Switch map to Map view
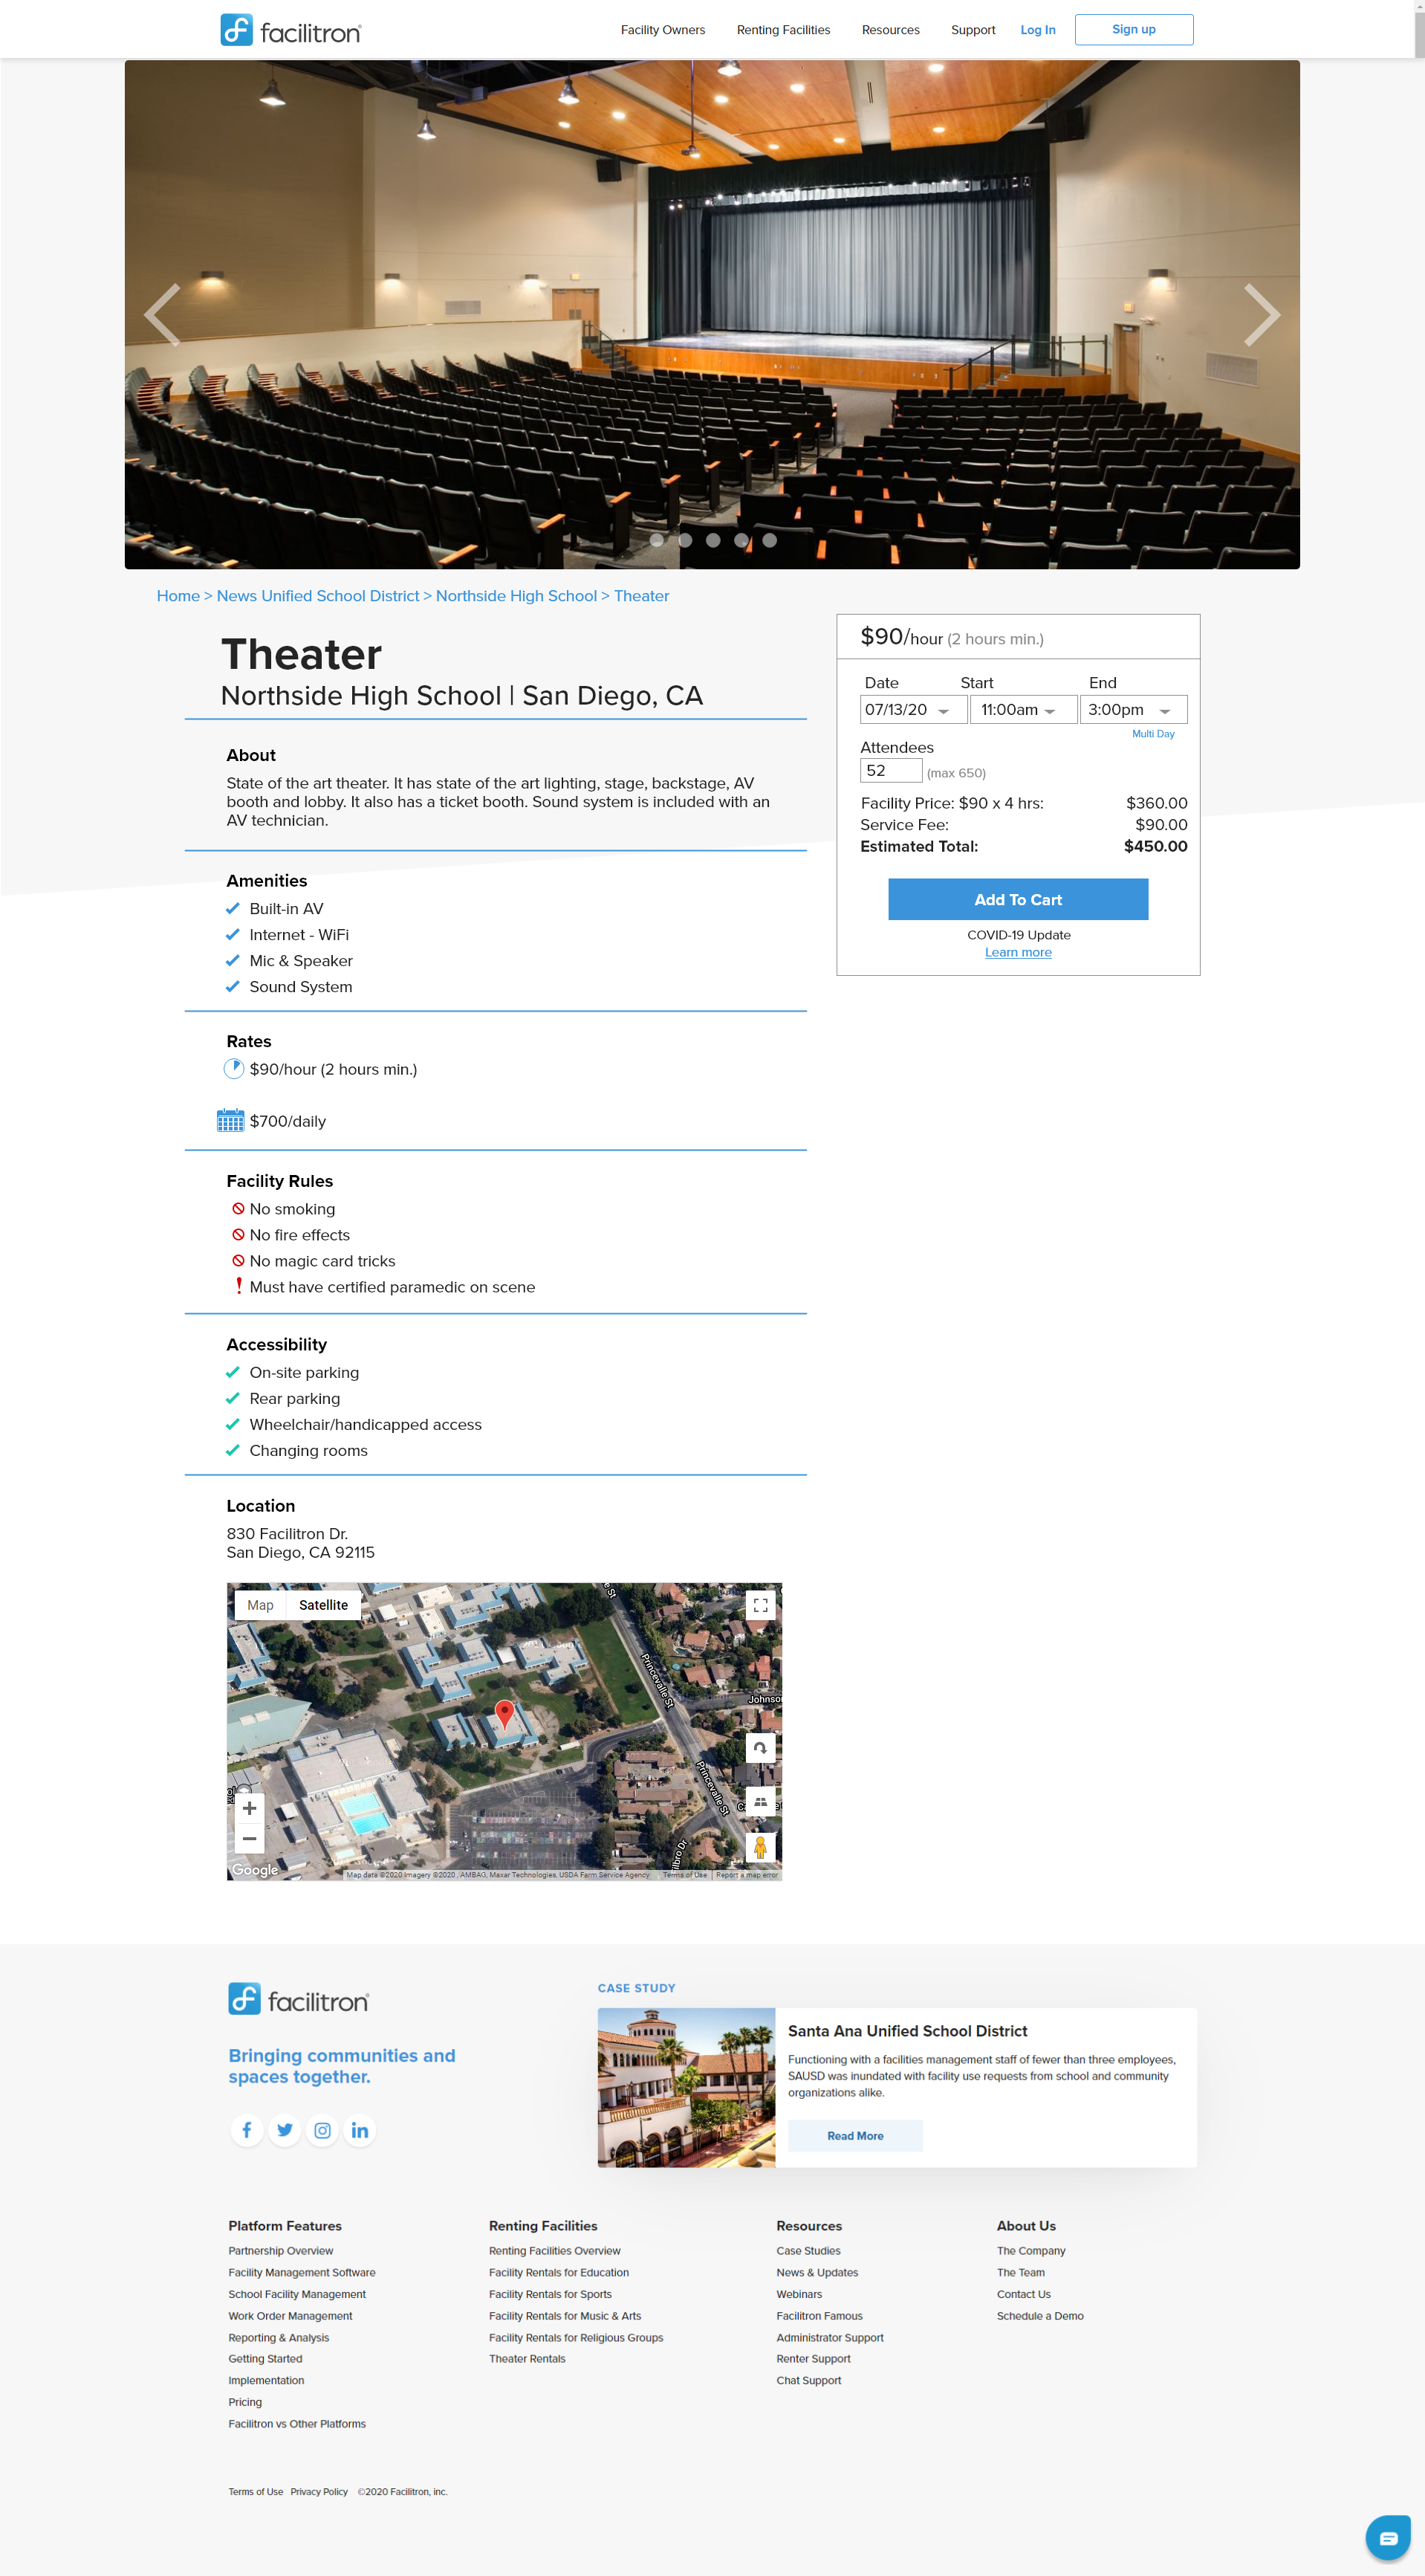 click(260, 1605)
